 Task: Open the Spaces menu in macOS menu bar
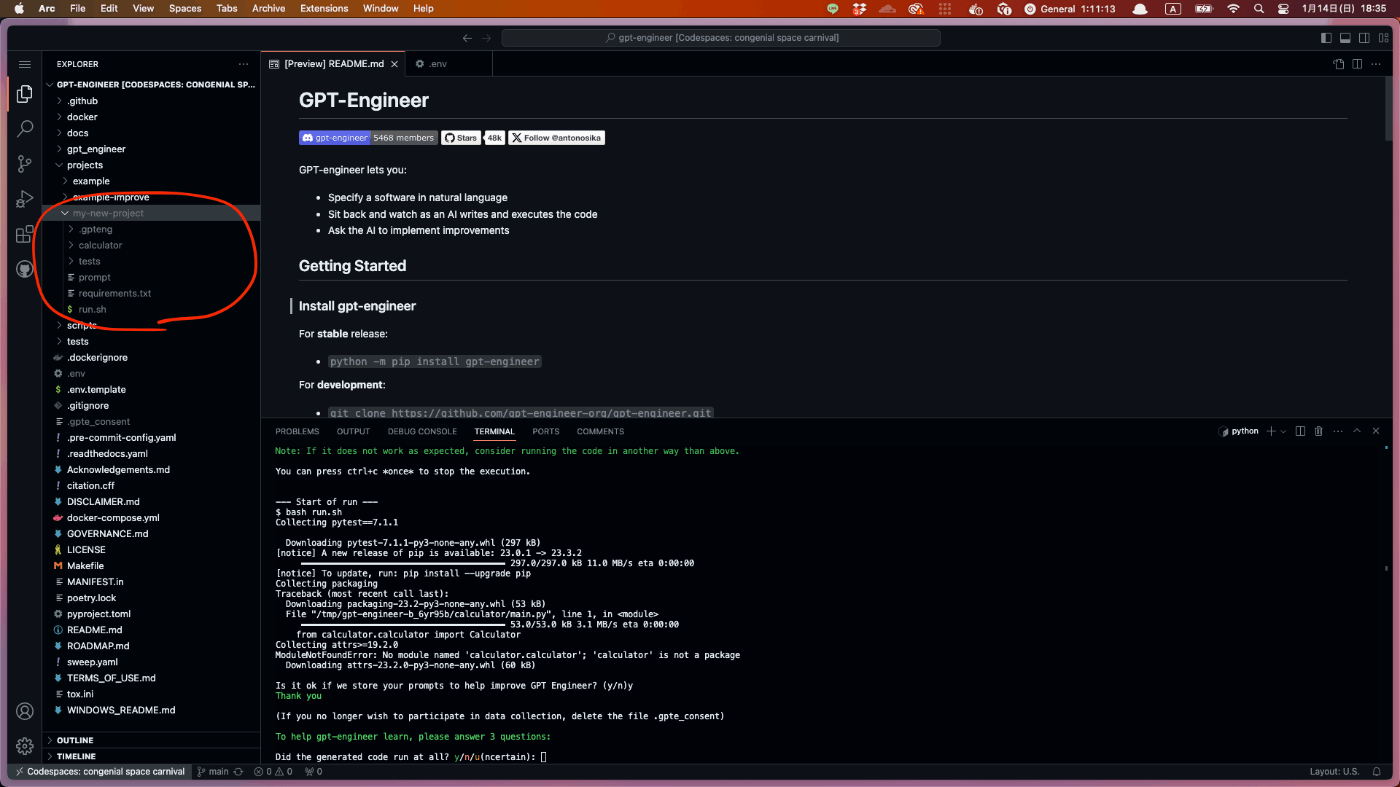185,8
